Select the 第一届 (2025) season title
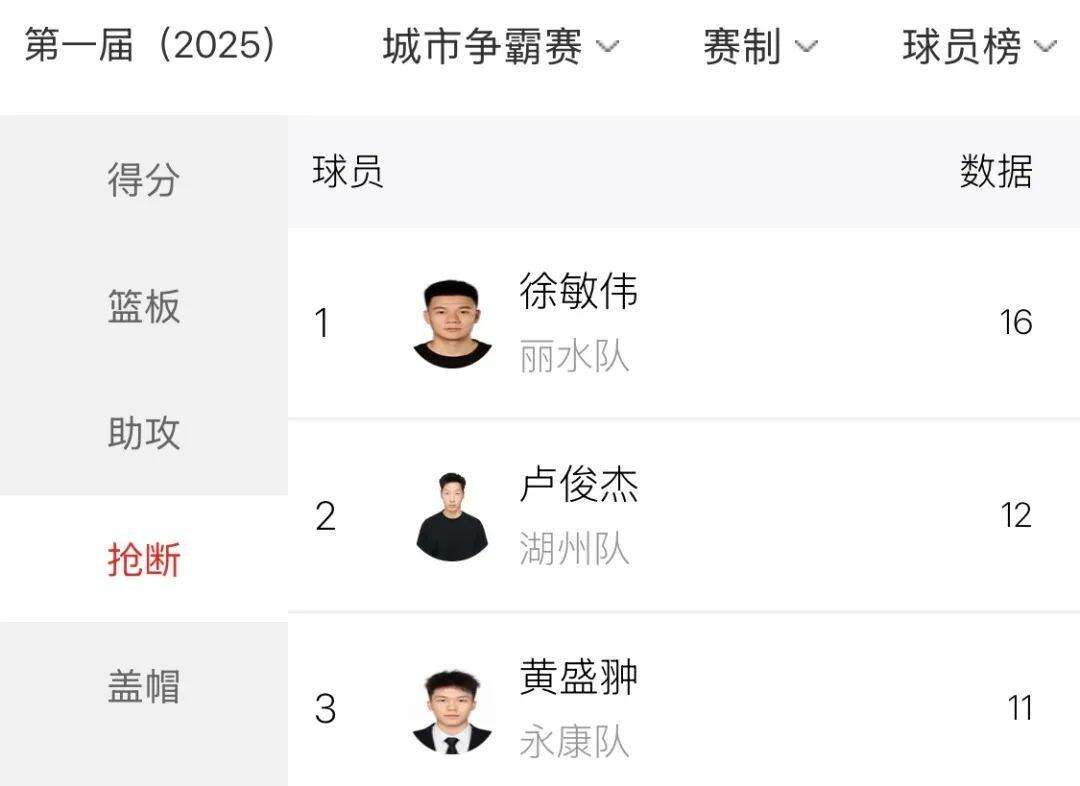The width and height of the screenshot is (1080, 786). pos(150,45)
